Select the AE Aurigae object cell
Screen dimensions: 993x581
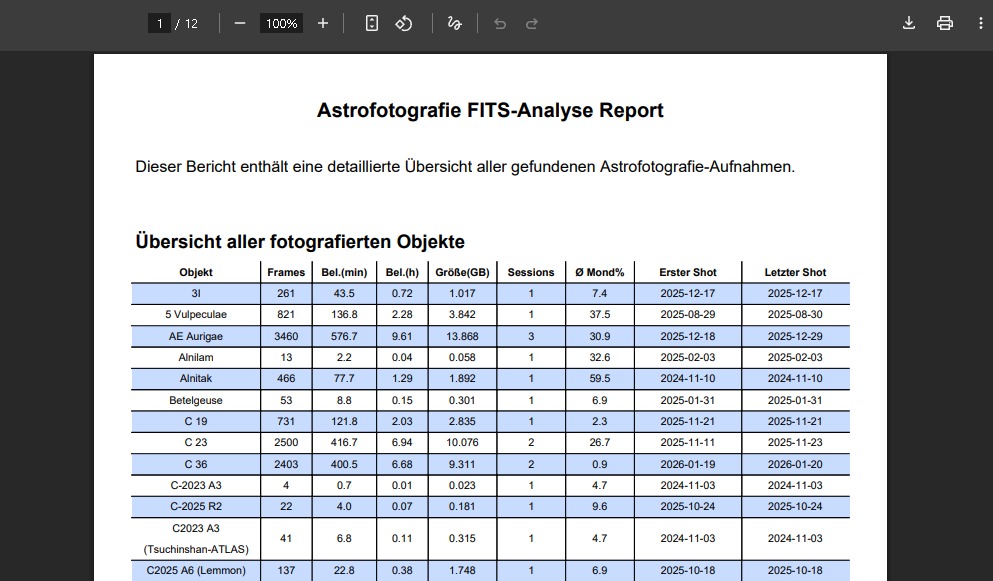click(196, 336)
